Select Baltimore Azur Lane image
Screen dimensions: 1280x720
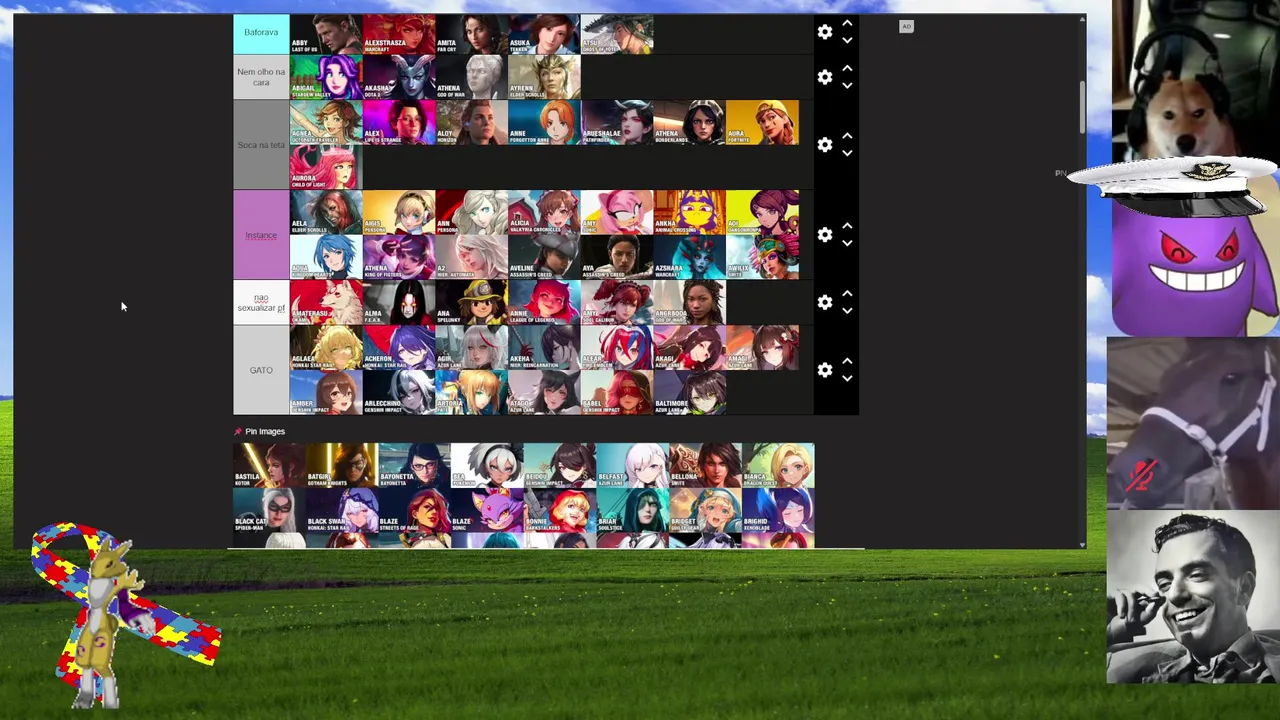tap(690, 392)
